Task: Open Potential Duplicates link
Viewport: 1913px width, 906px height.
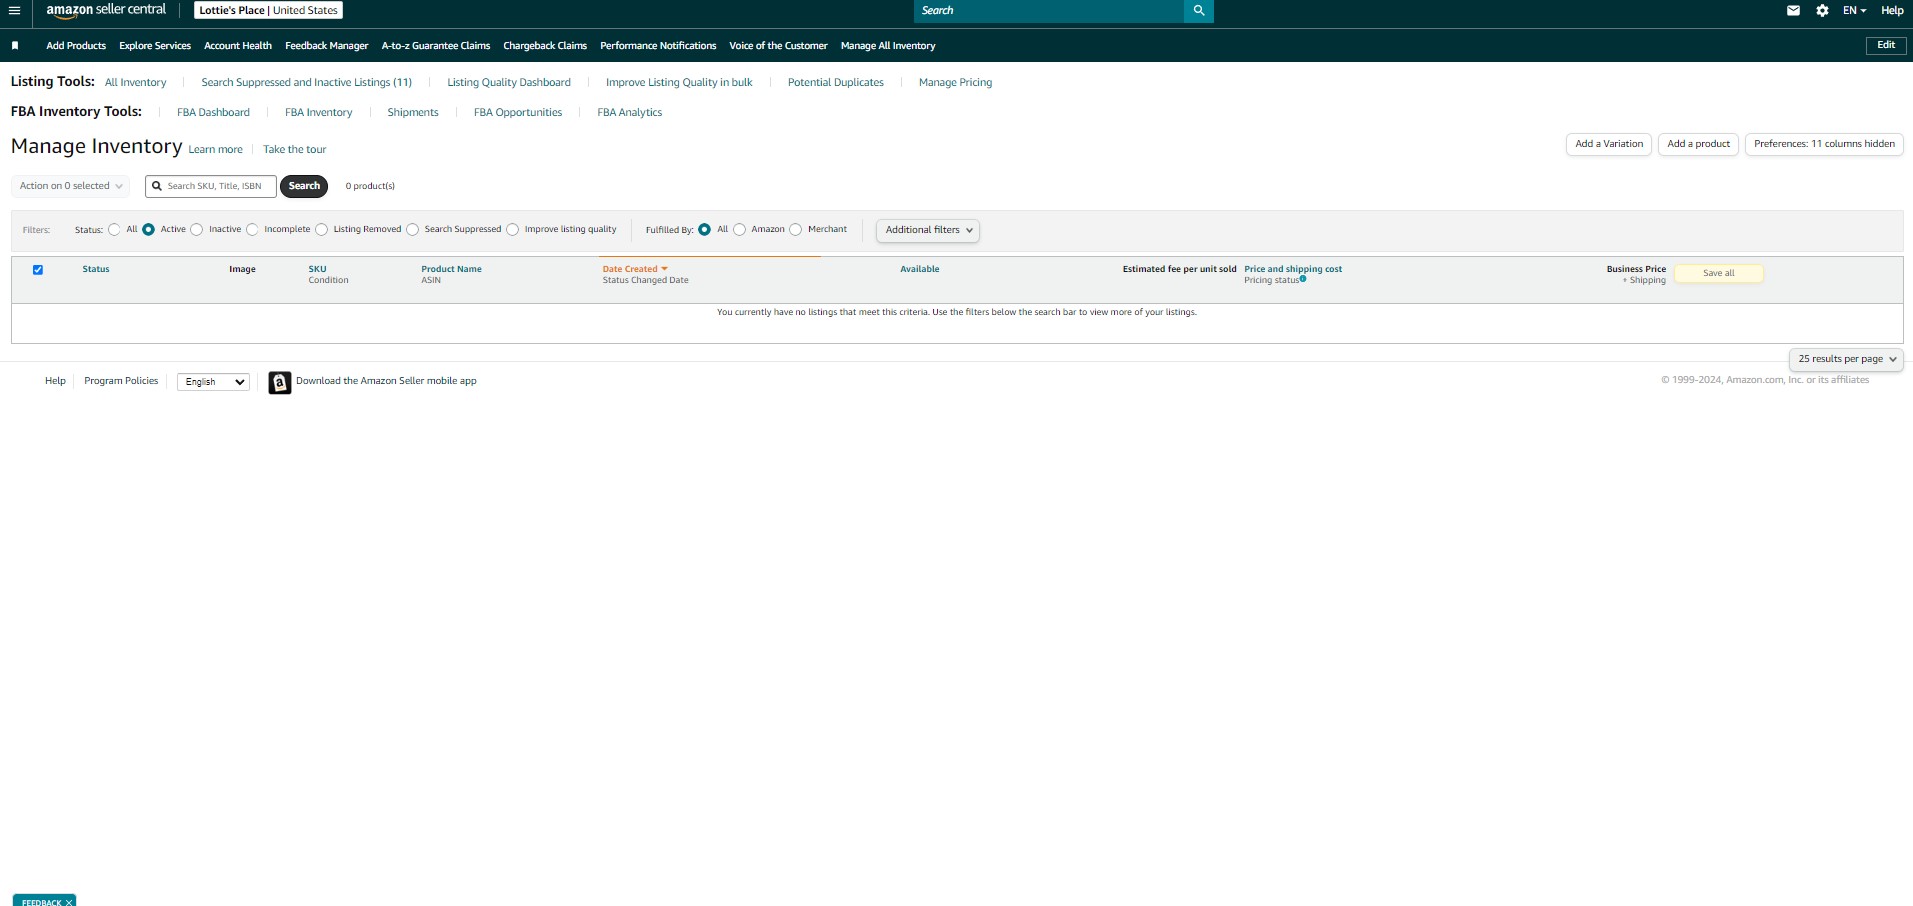Action: 836,83
